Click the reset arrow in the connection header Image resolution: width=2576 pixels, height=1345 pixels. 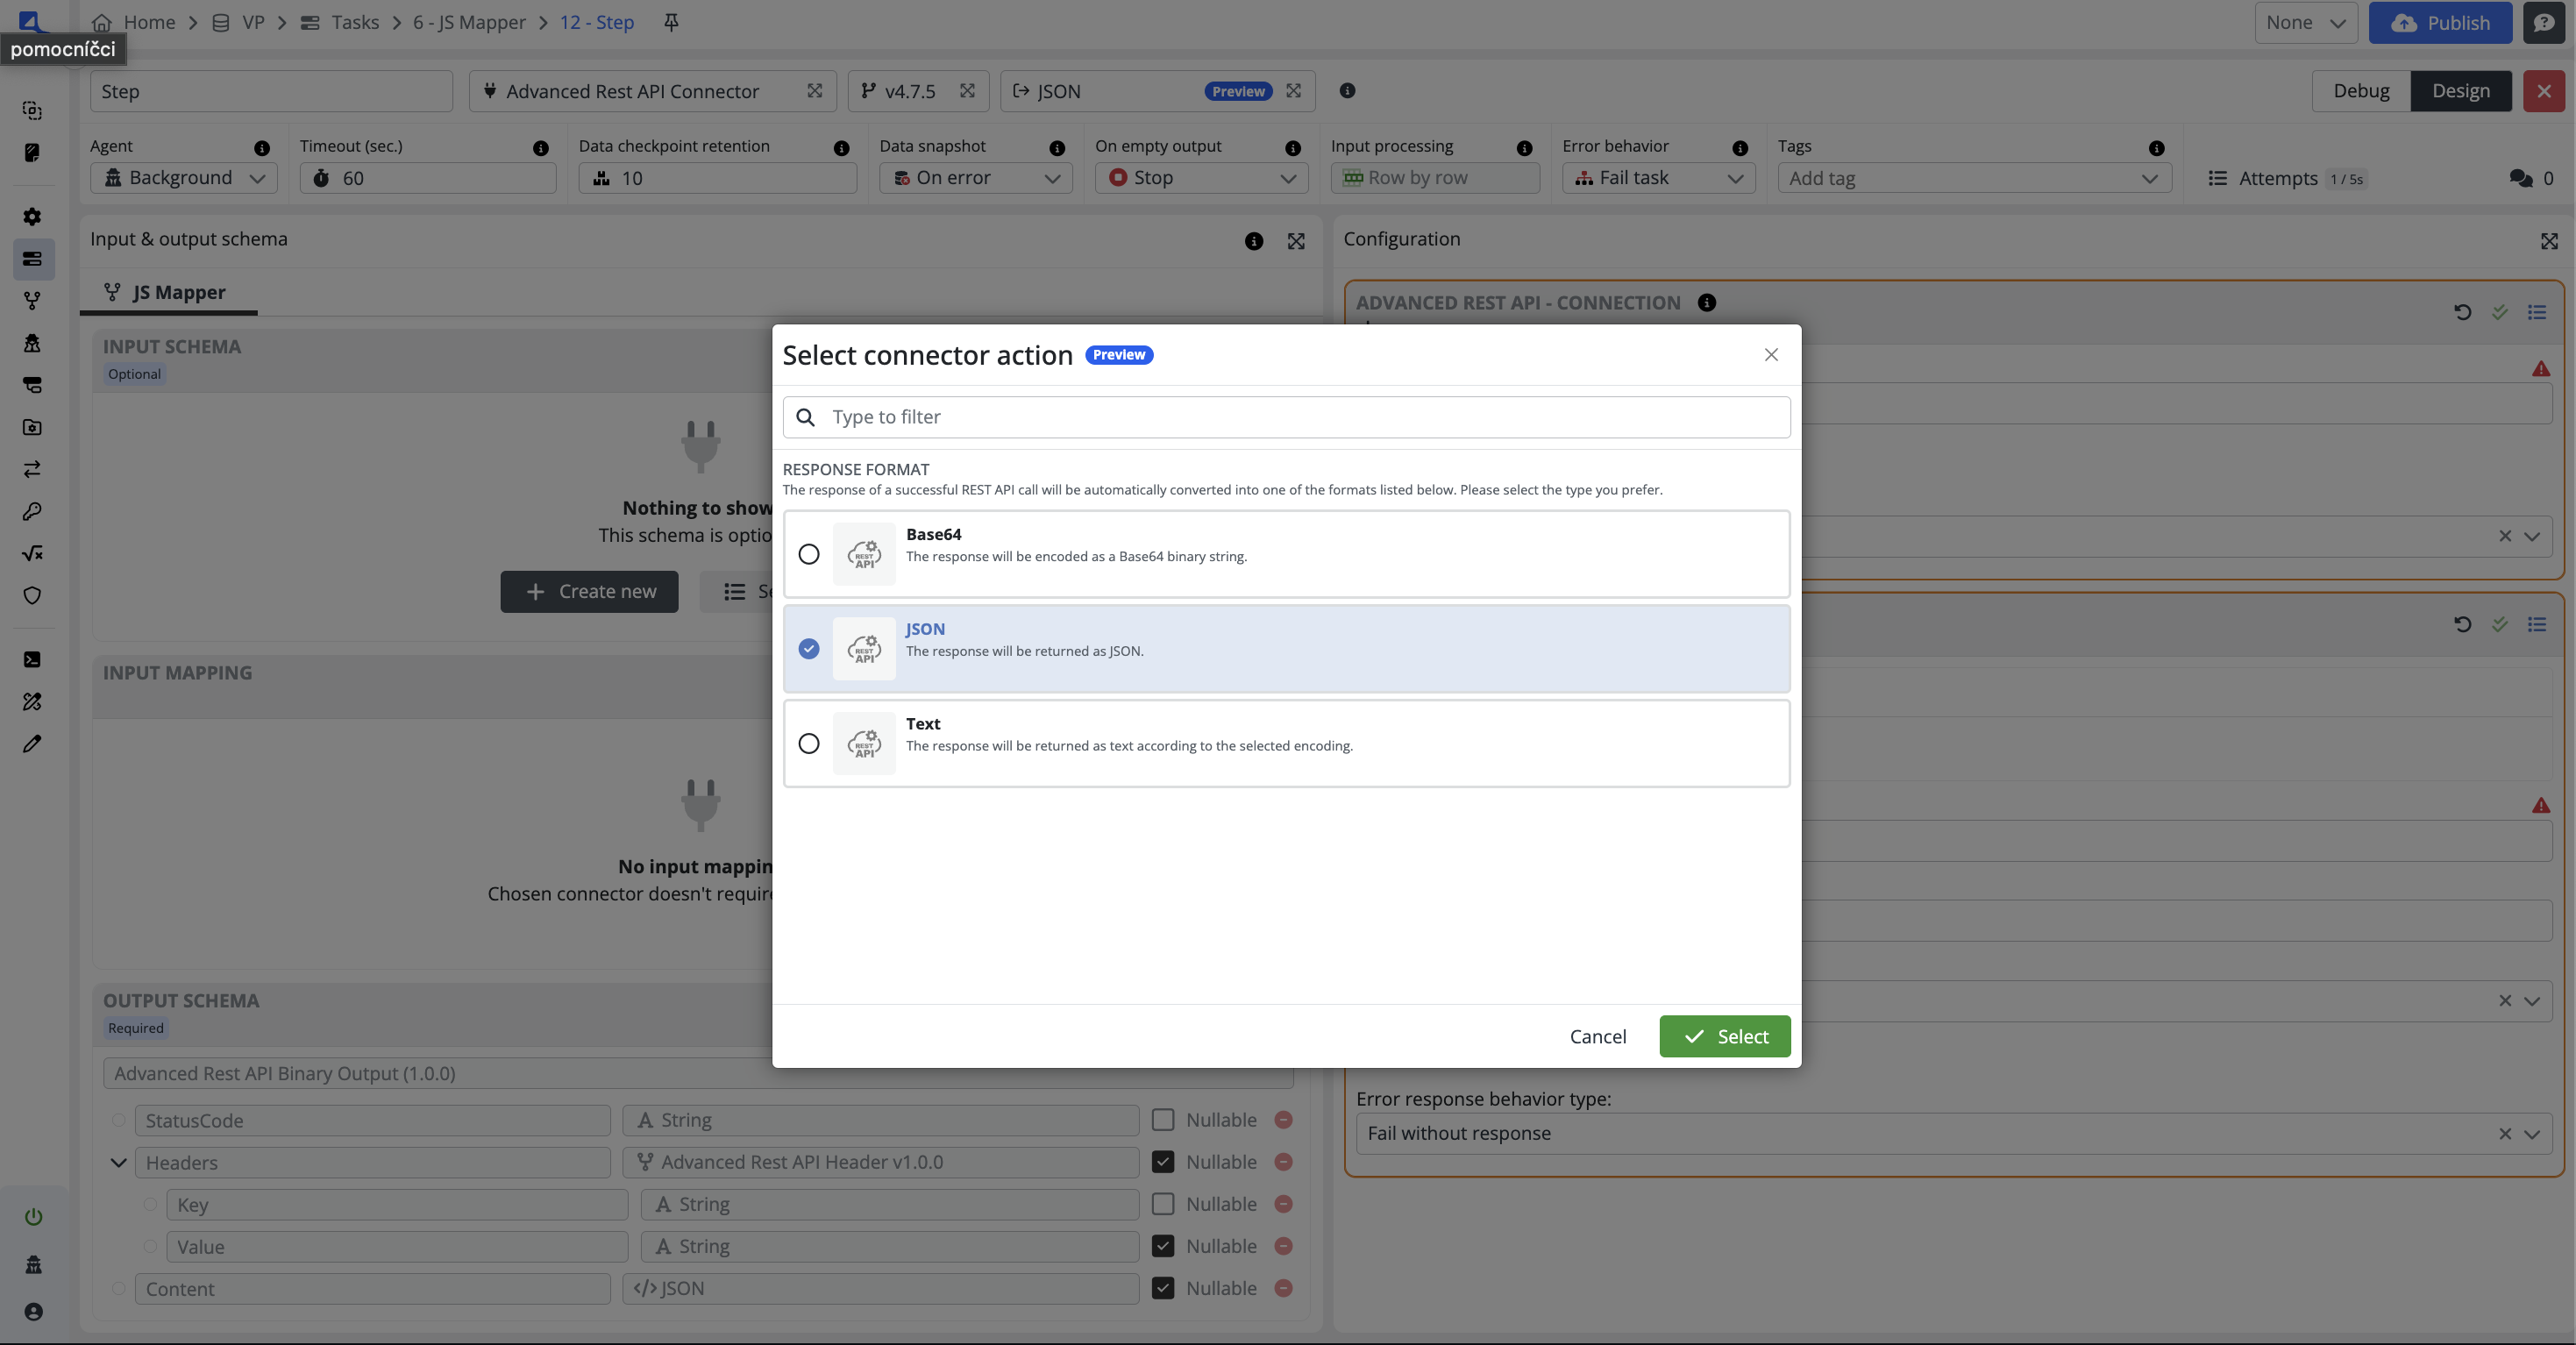pos(2462,312)
